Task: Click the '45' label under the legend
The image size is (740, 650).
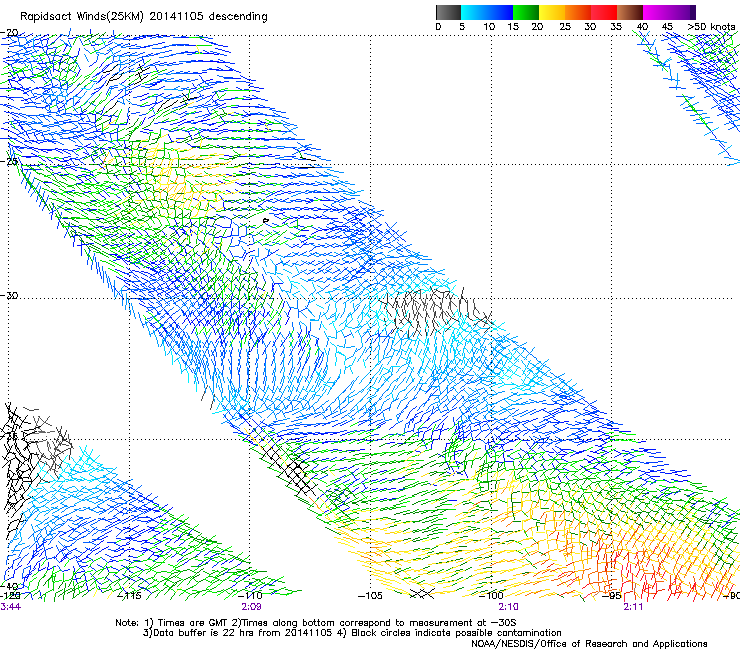Action: pyautogui.click(x=667, y=27)
